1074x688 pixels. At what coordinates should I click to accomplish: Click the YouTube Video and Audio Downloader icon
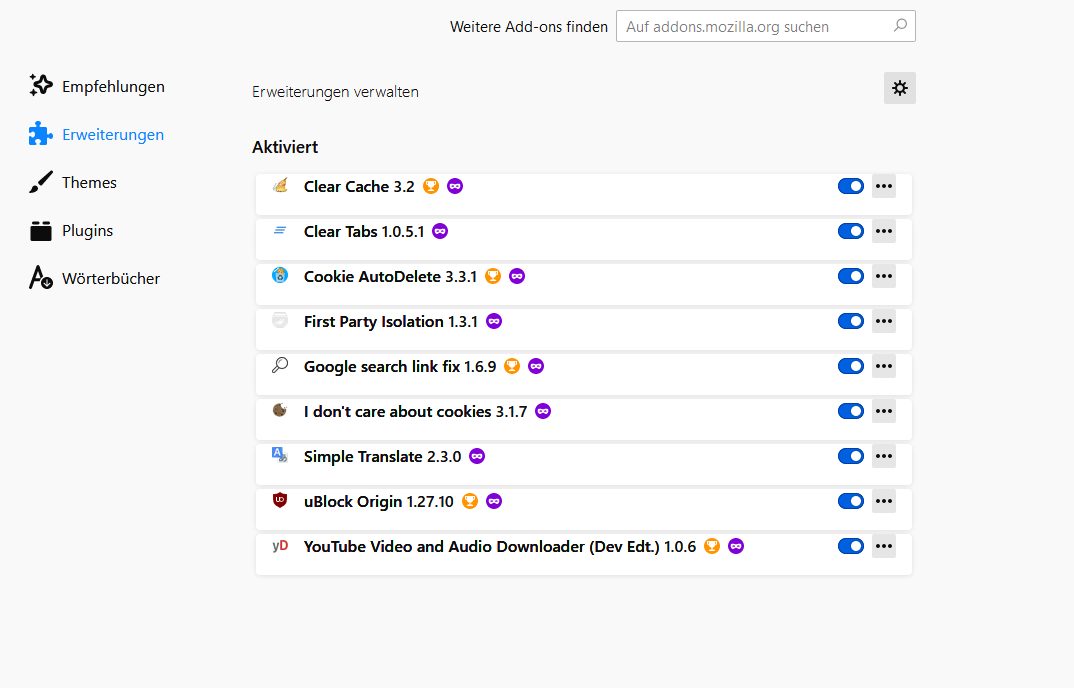tap(280, 546)
